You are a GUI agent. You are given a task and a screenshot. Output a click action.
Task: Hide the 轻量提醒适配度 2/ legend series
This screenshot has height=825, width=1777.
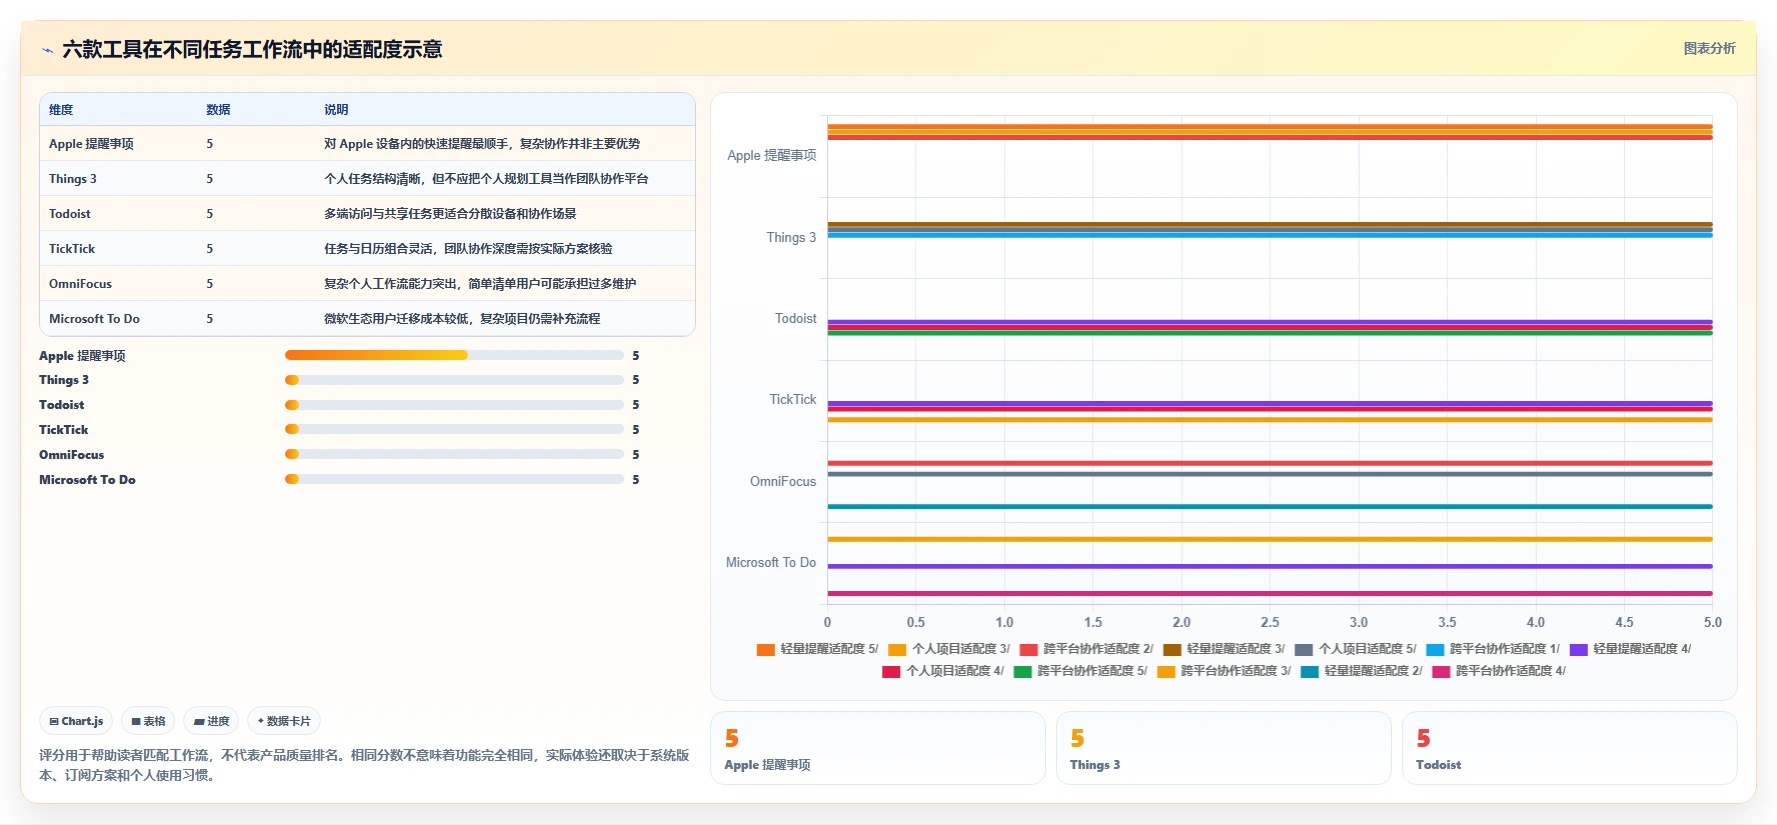pos(1361,671)
